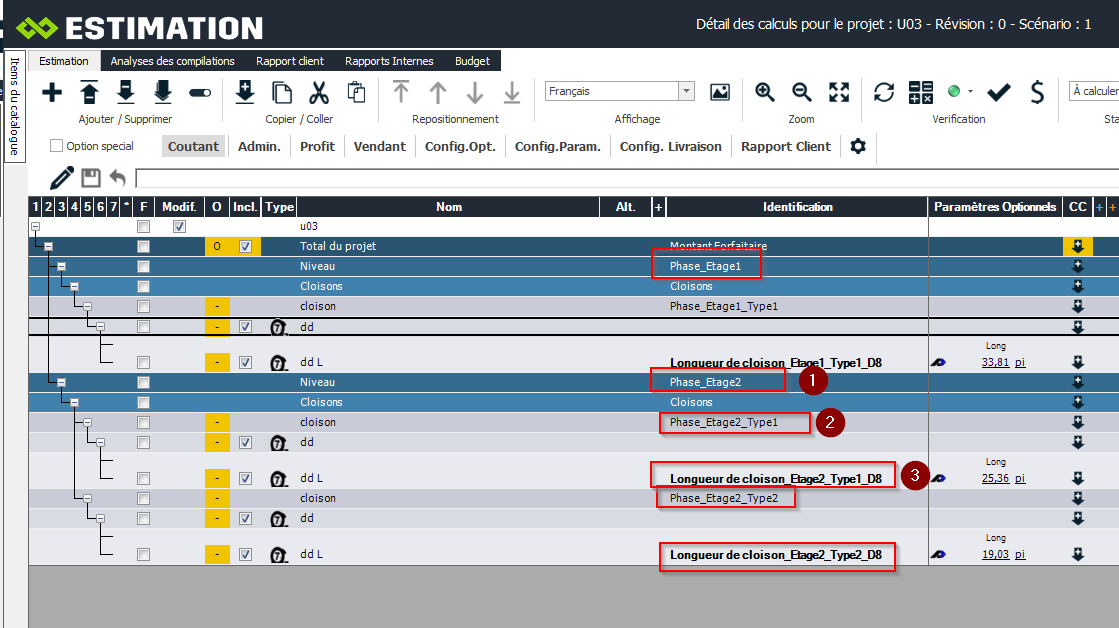Toggle Incl. checkbox on Total du projet row
Viewport: 1119px width, 628px height.
tap(245, 246)
